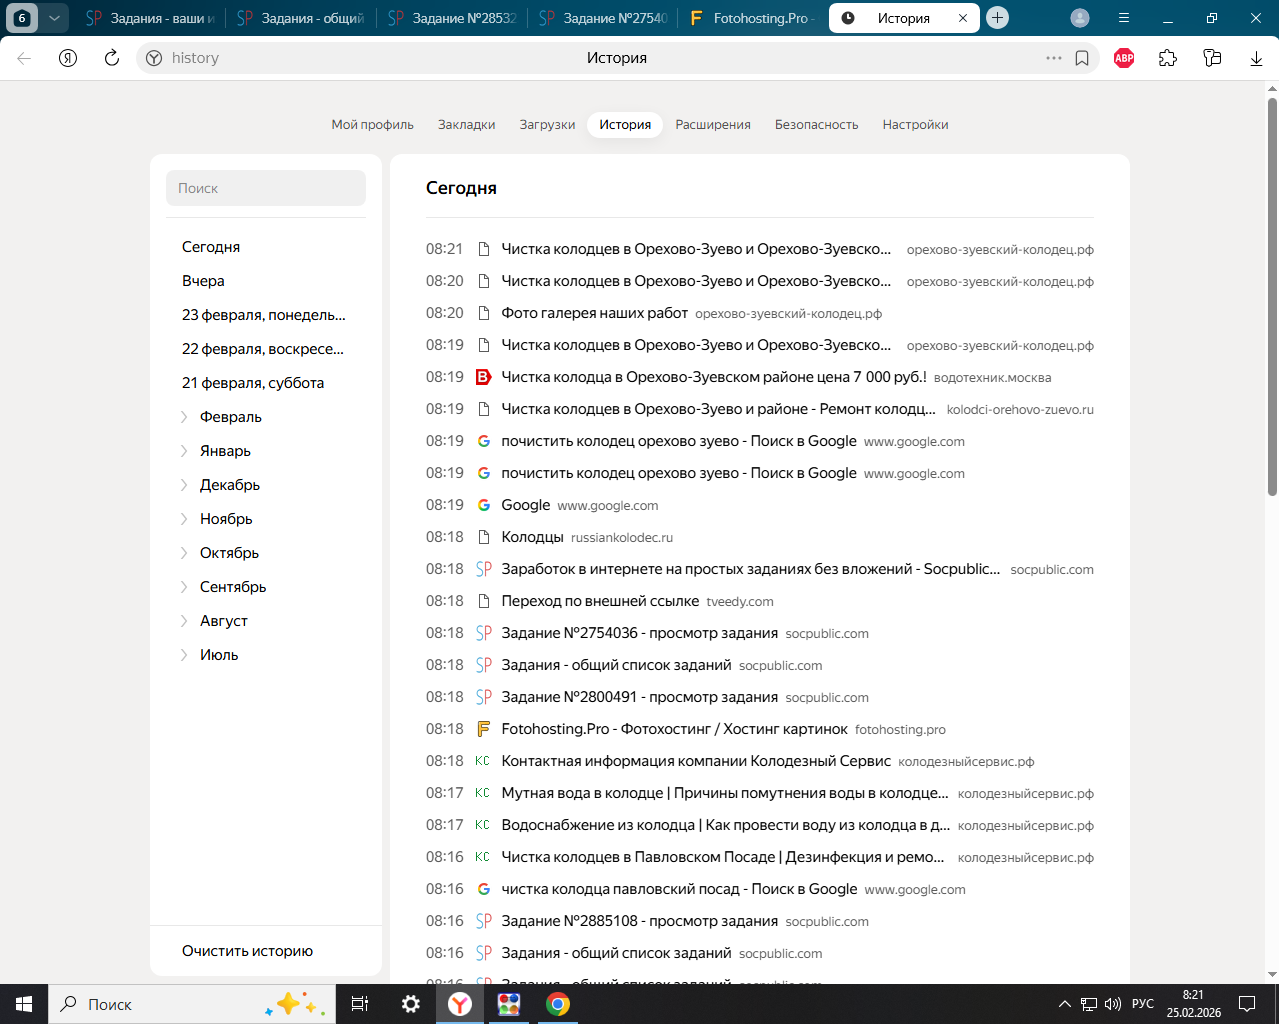Open downloads arrow icon in toolbar
The image size is (1279, 1024).
(1256, 58)
